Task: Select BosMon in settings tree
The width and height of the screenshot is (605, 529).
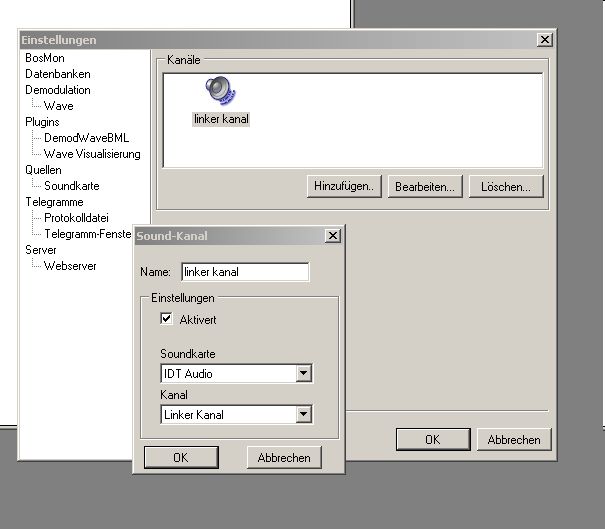Action: [x=43, y=58]
